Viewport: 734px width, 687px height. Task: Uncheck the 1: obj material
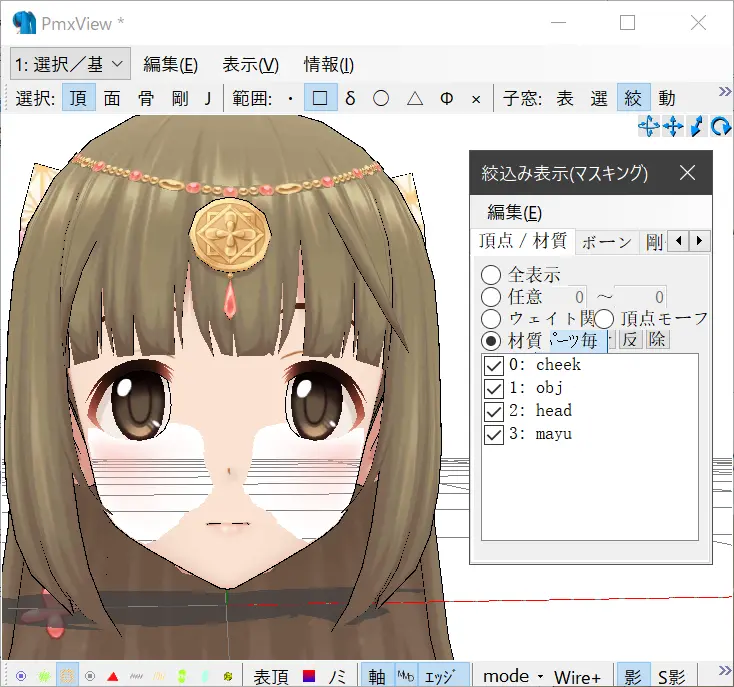point(494,388)
